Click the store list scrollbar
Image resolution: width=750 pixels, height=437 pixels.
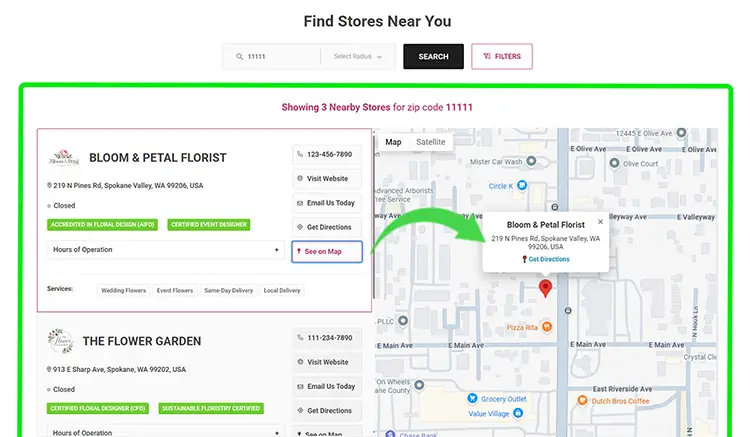(374, 218)
